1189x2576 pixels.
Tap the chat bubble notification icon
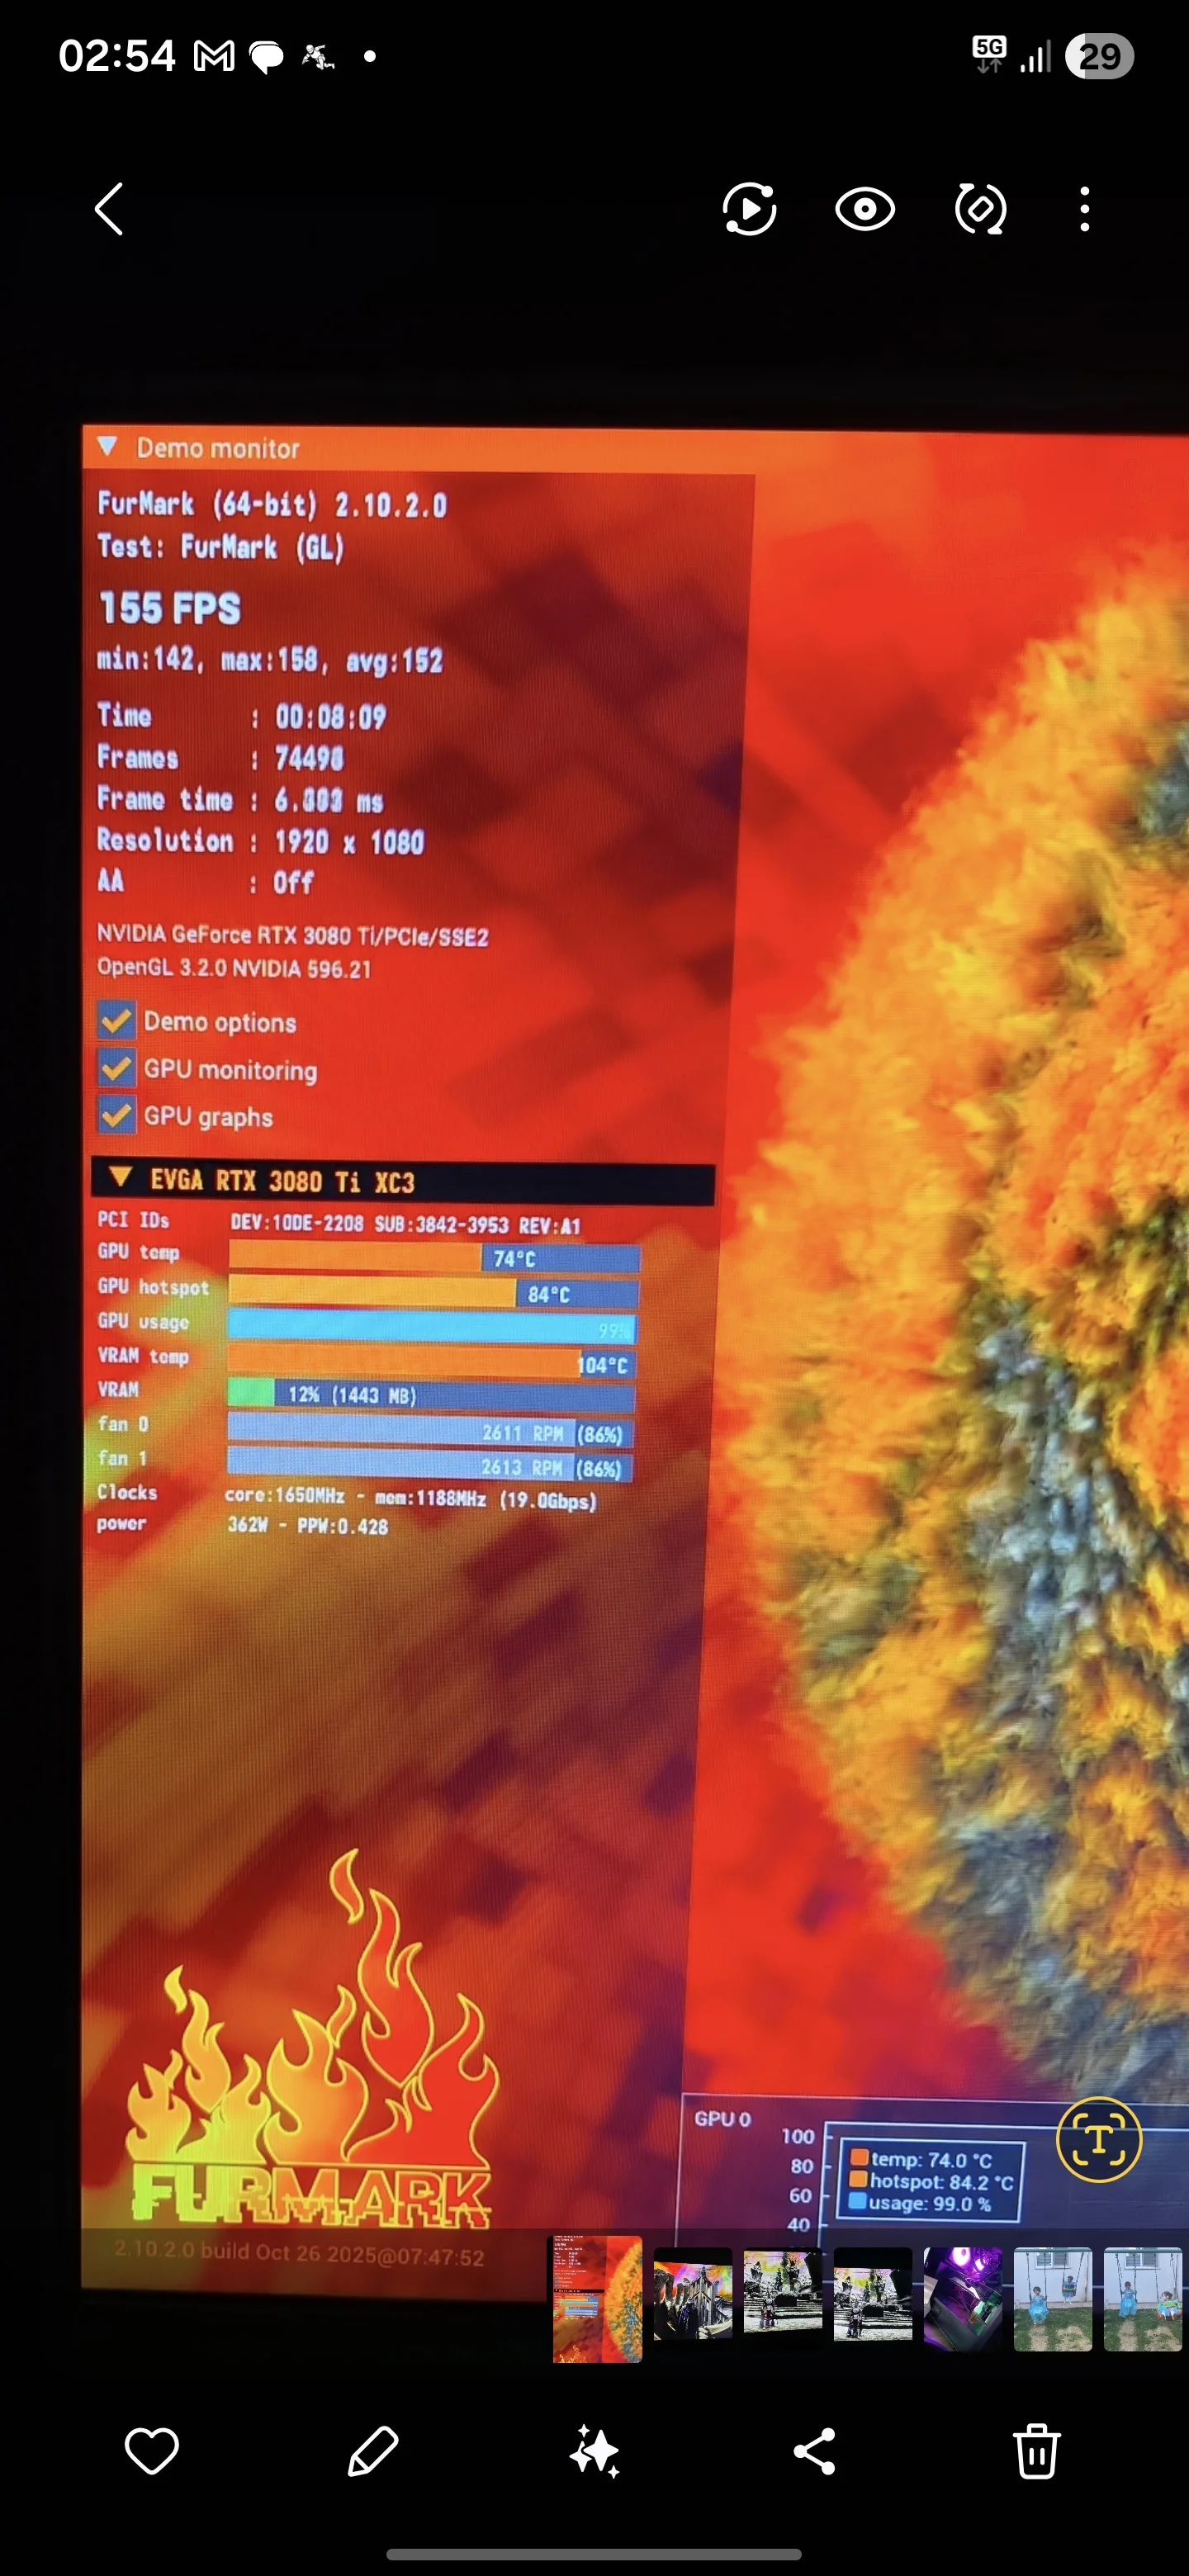click(x=266, y=58)
